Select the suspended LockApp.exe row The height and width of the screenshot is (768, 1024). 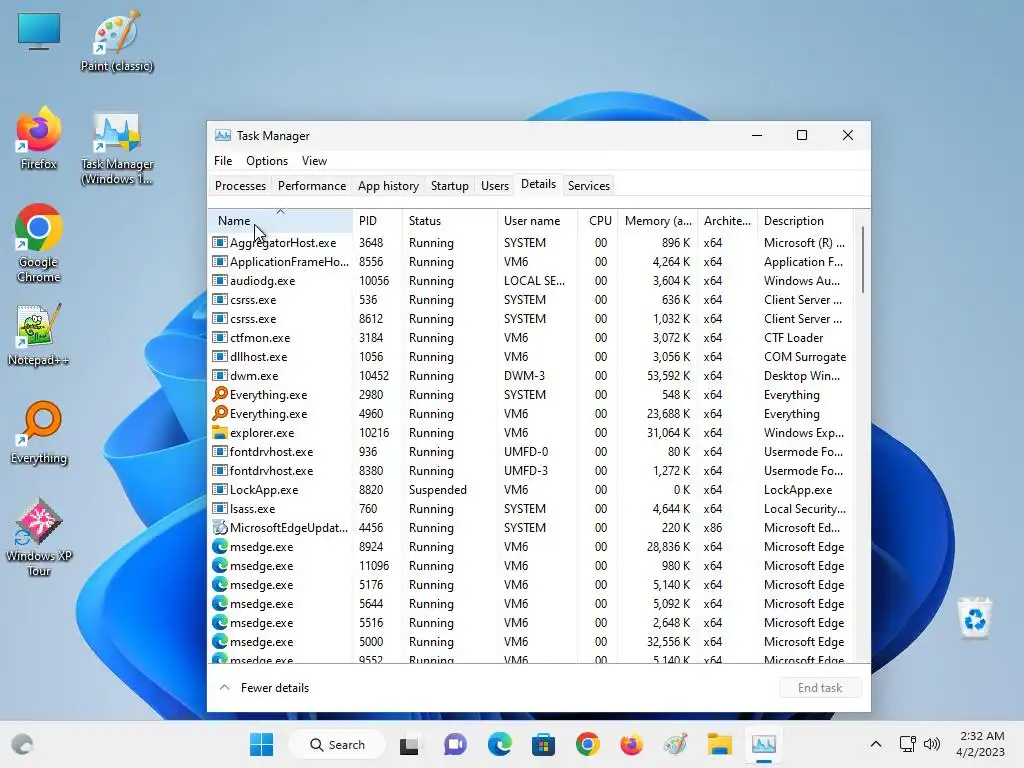[x=530, y=490]
